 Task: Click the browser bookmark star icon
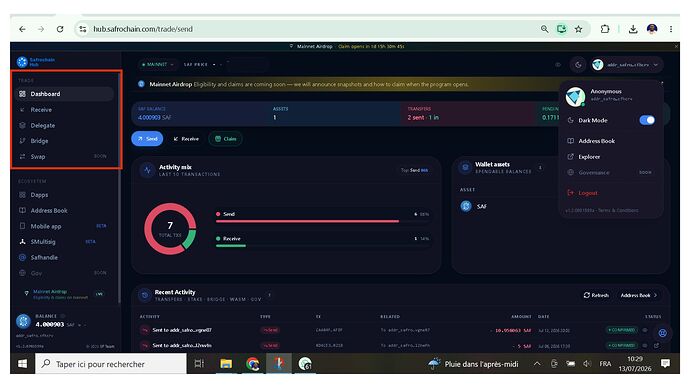coord(578,29)
